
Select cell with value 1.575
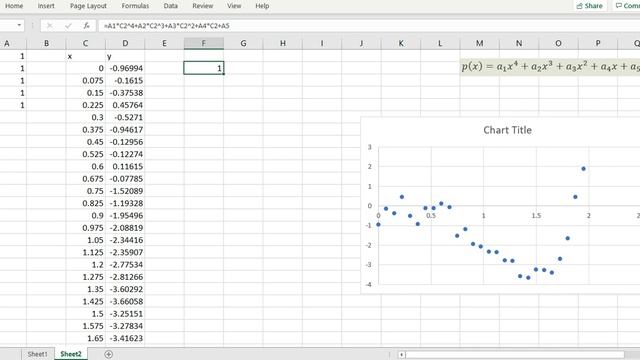85,326
